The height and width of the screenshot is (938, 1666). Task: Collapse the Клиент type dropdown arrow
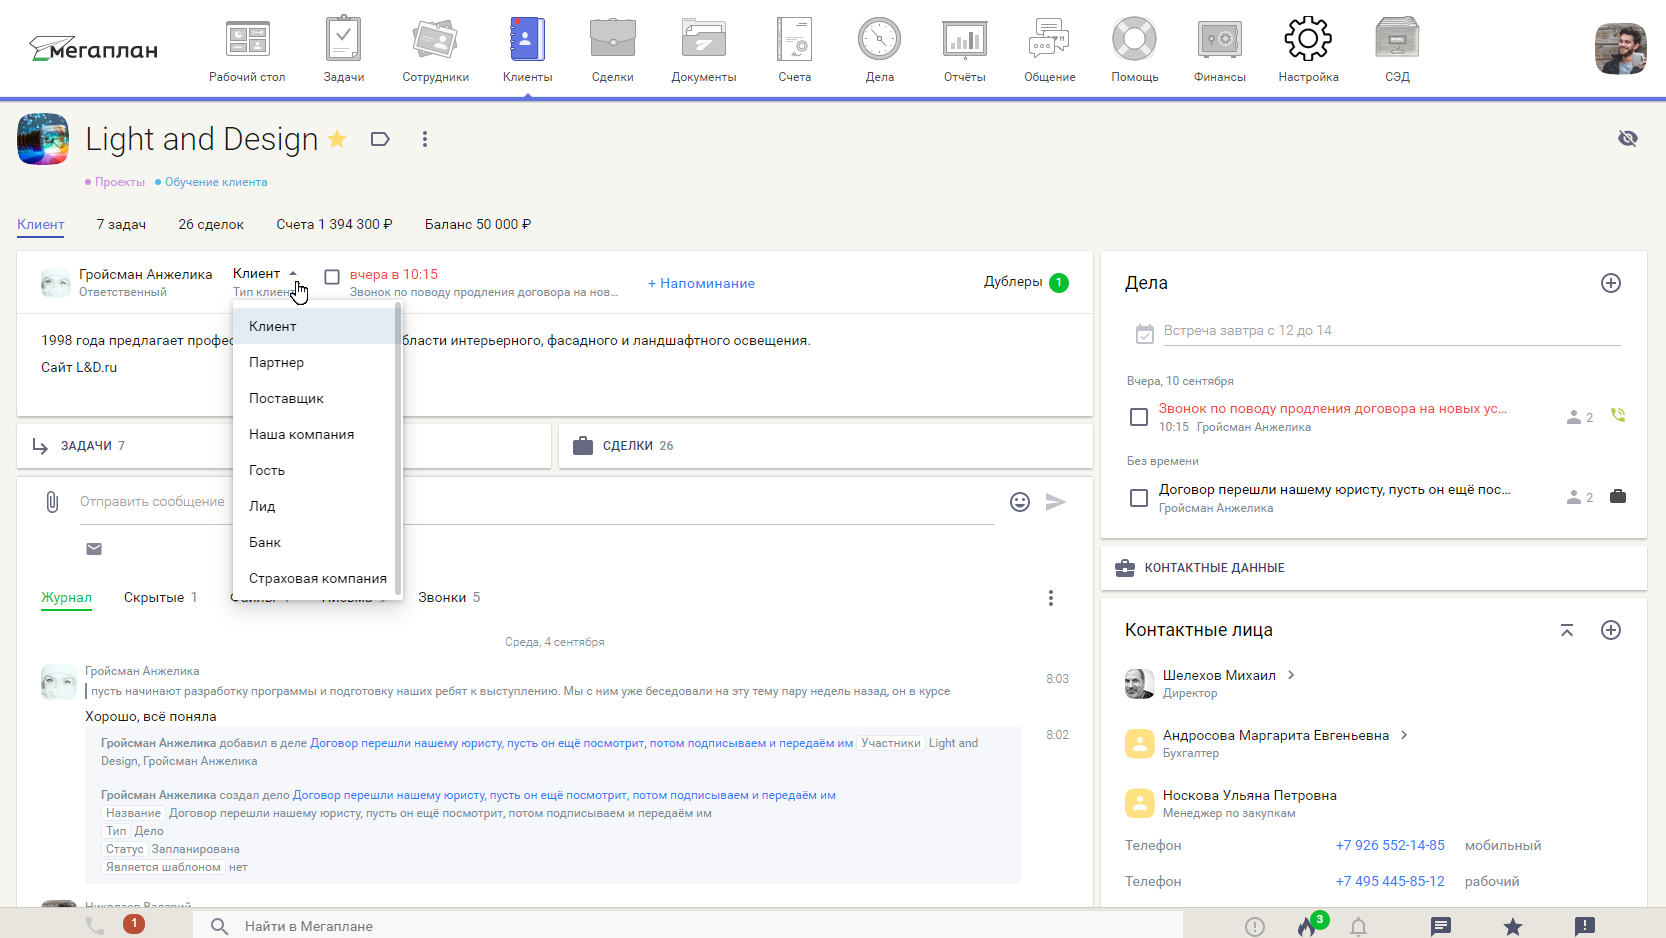click(293, 273)
